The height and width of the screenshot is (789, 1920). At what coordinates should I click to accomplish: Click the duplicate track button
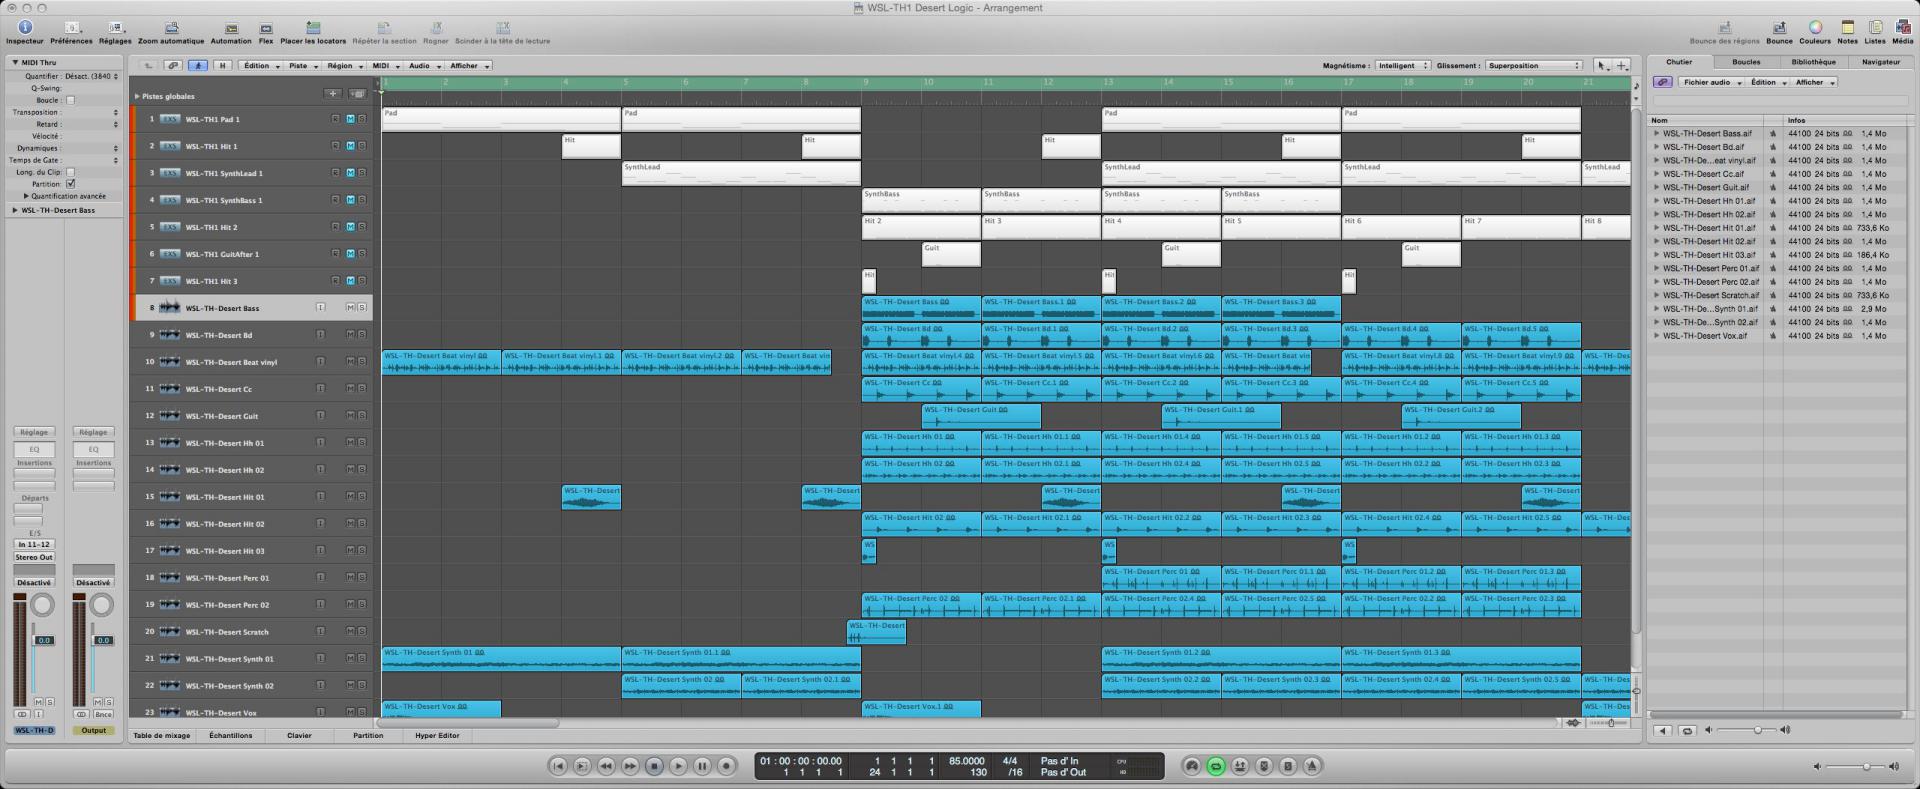point(357,94)
